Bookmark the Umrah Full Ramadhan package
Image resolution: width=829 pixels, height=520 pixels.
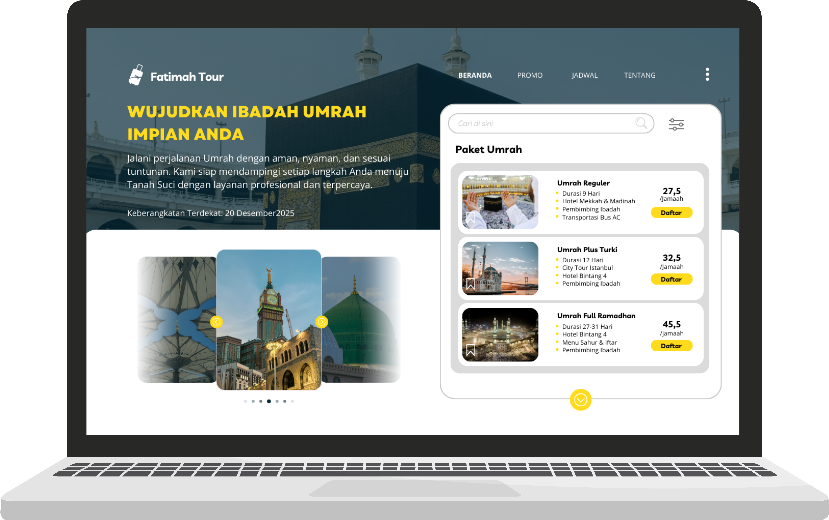(x=470, y=350)
